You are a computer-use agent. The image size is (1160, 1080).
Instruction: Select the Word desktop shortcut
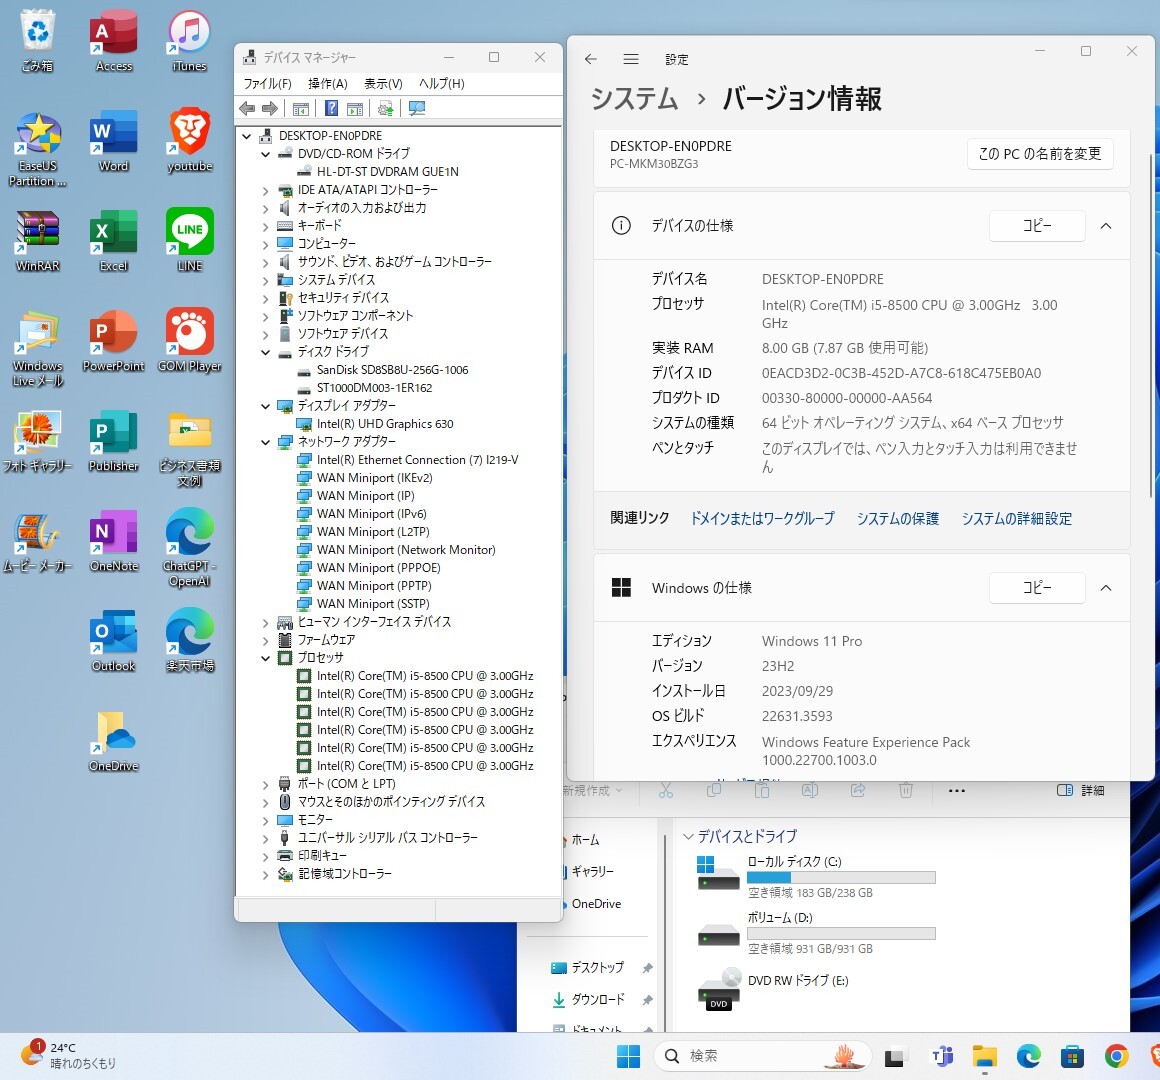point(113,141)
